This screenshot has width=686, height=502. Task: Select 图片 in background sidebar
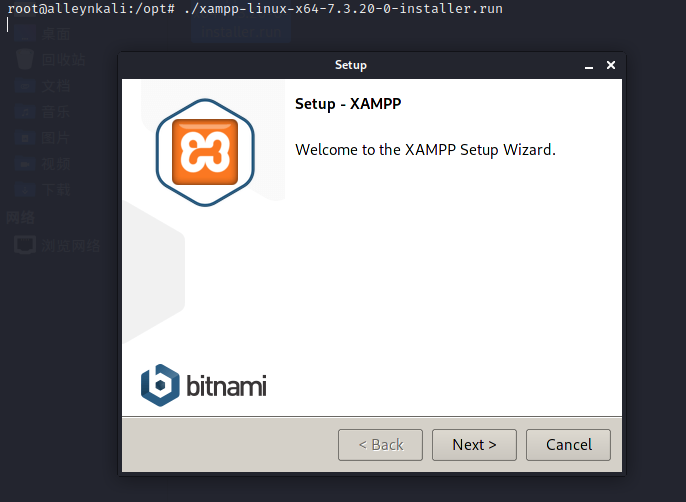coord(42,138)
